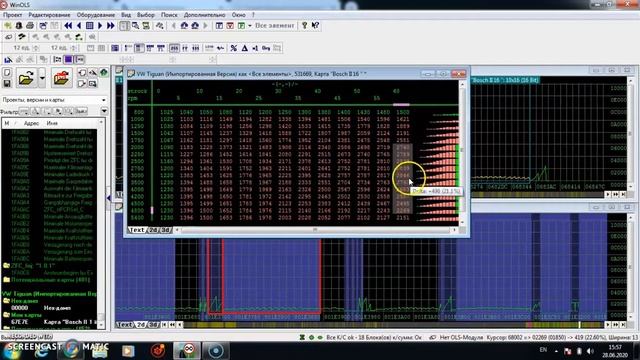Click the red import file folder icon
Screen dimensions: 640x360
click(x=61, y=78)
